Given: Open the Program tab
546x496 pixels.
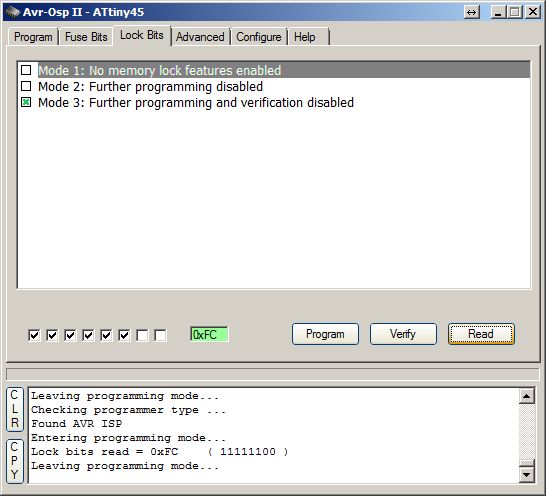Looking at the screenshot, I should click(x=33, y=37).
